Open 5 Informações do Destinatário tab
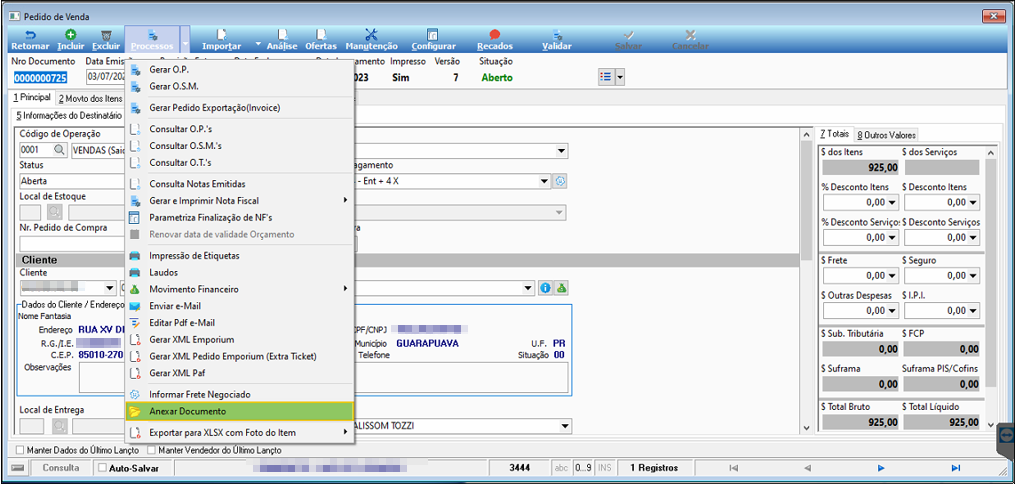1015x484 pixels. 69,115
